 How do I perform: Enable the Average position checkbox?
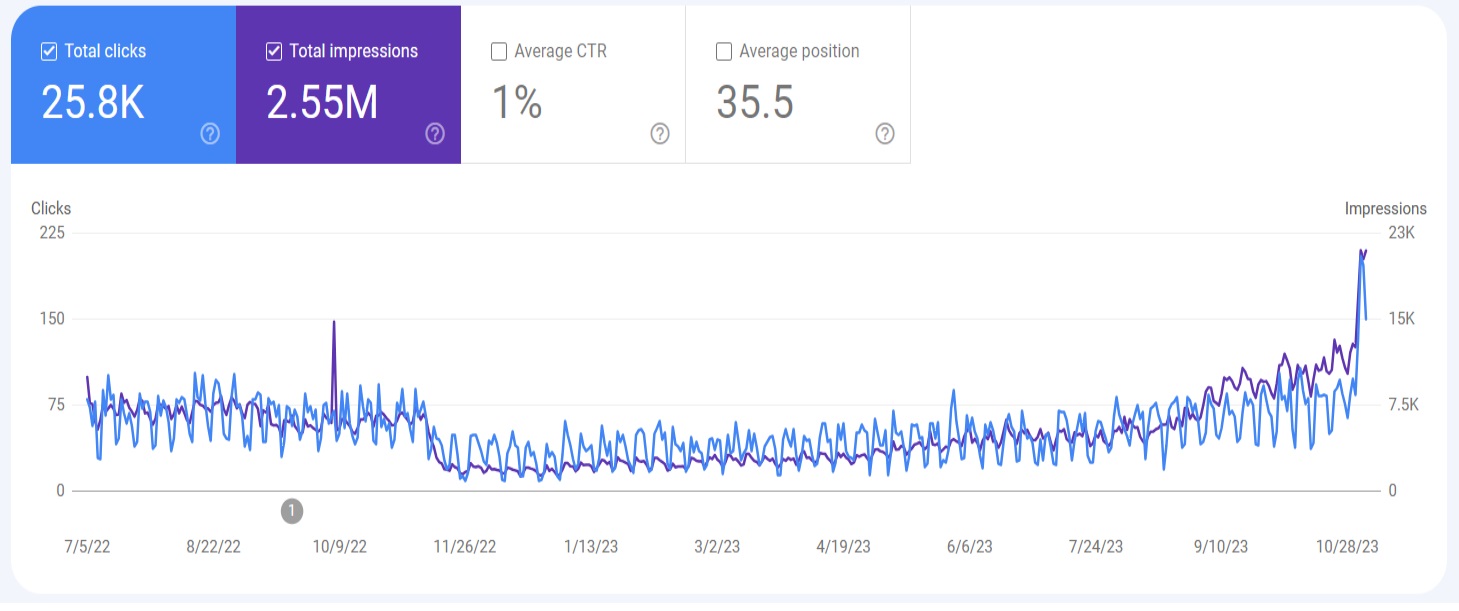click(723, 51)
